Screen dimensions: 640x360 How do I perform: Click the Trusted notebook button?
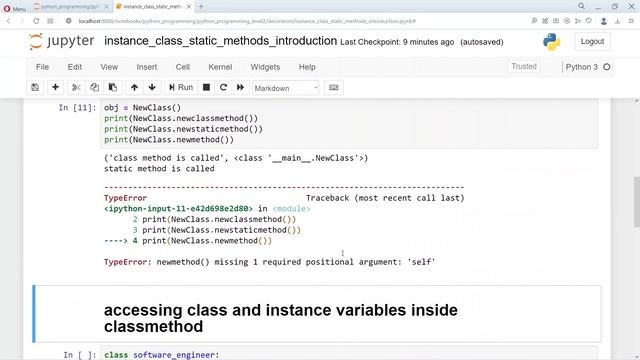click(x=524, y=67)
